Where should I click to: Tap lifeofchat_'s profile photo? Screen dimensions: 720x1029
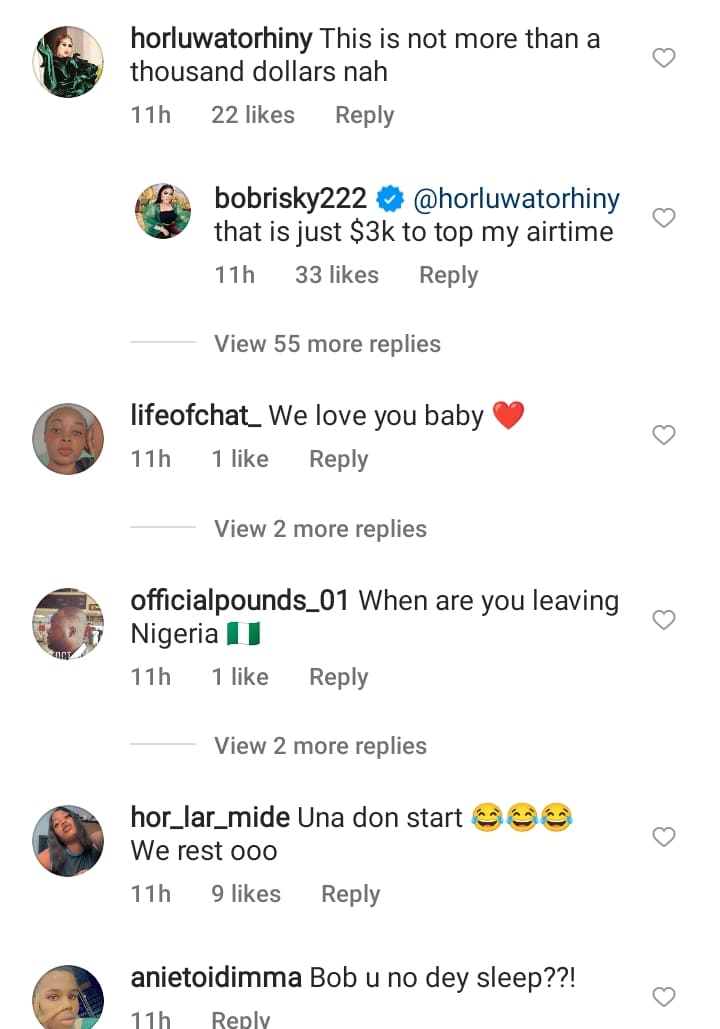(68, 438)
